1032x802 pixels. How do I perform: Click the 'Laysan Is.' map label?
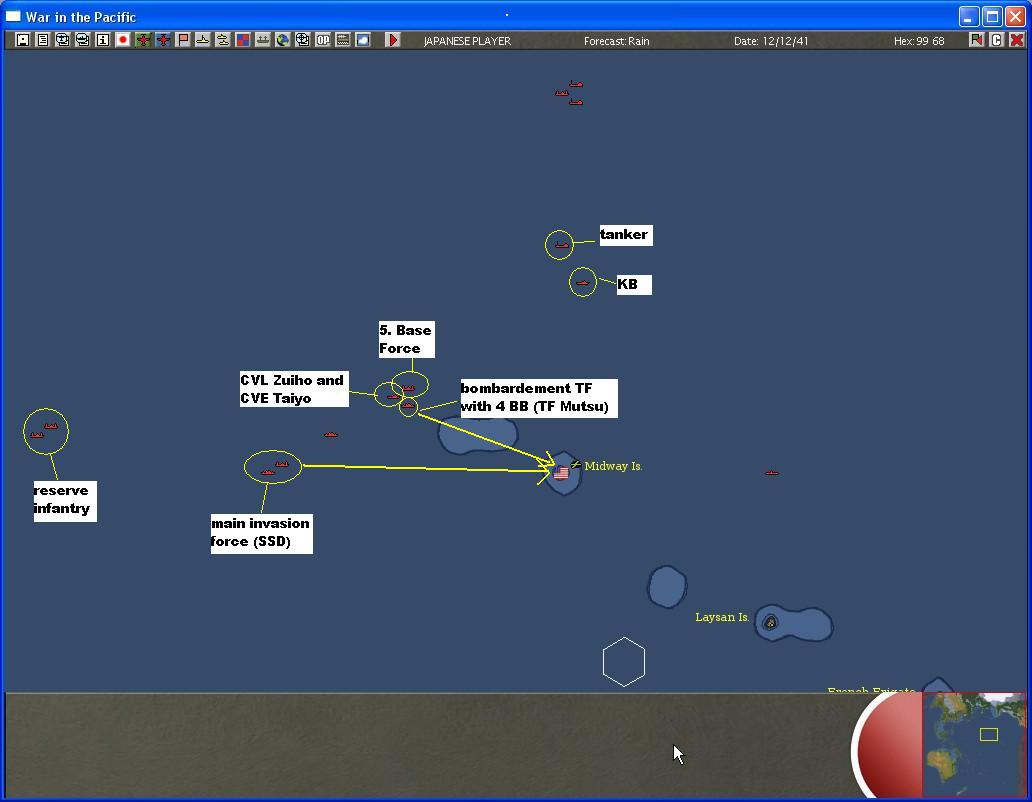[722, 617]
